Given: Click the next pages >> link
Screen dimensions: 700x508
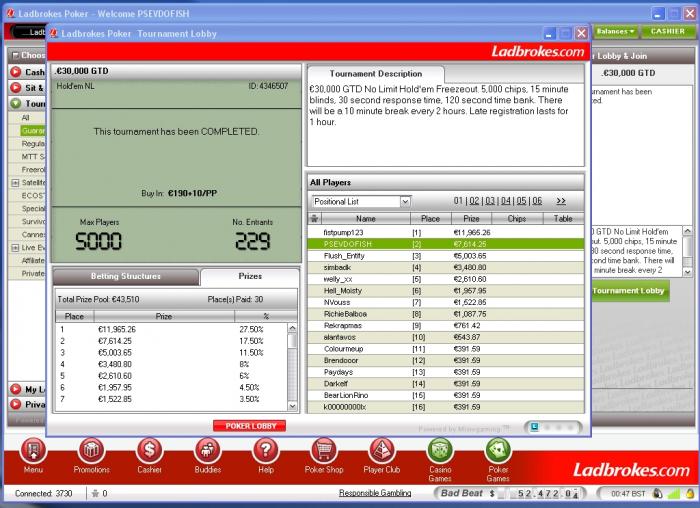Looking at the screenshot, I should tap(561, 201).
